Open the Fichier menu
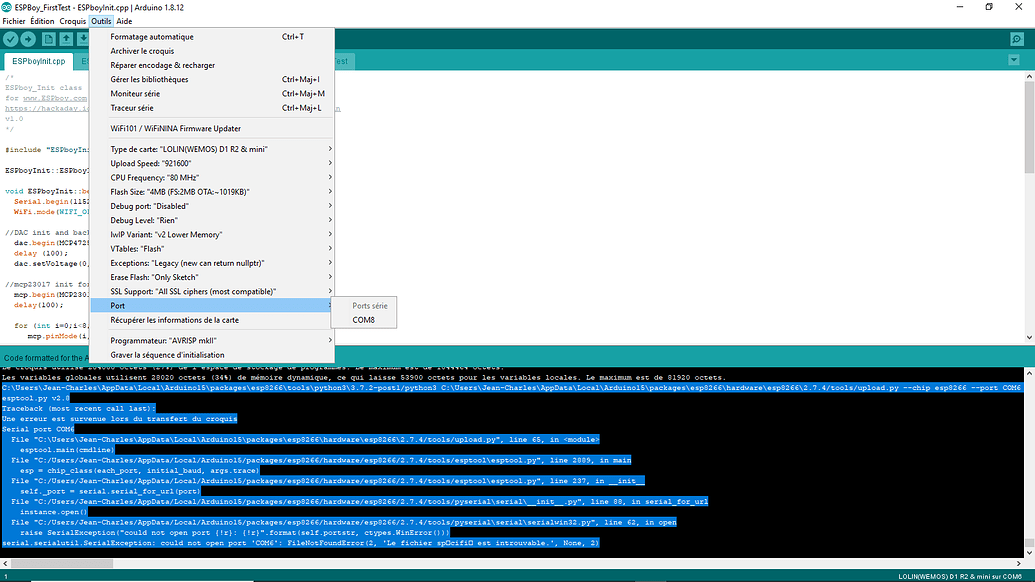1035x582 pixels. [x=13, y=20]
